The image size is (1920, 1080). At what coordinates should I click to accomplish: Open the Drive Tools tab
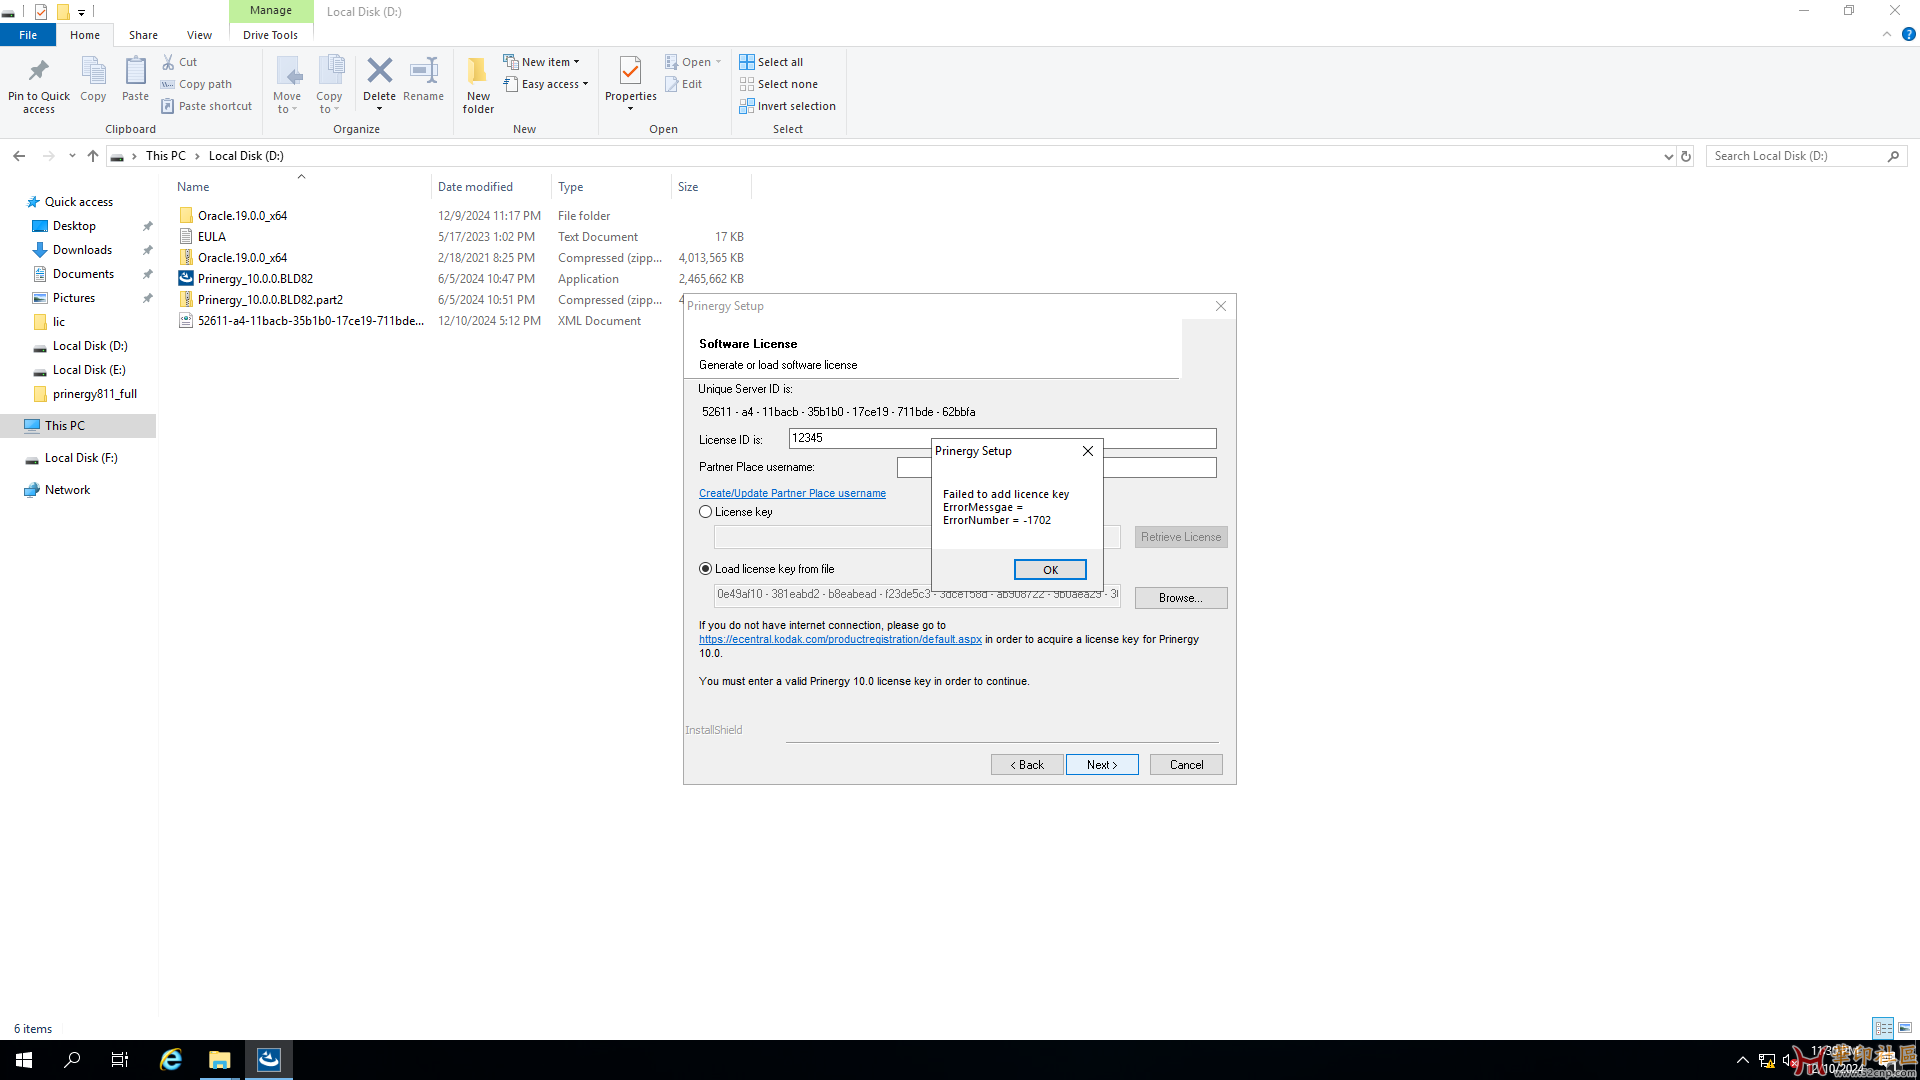[270, 35]
